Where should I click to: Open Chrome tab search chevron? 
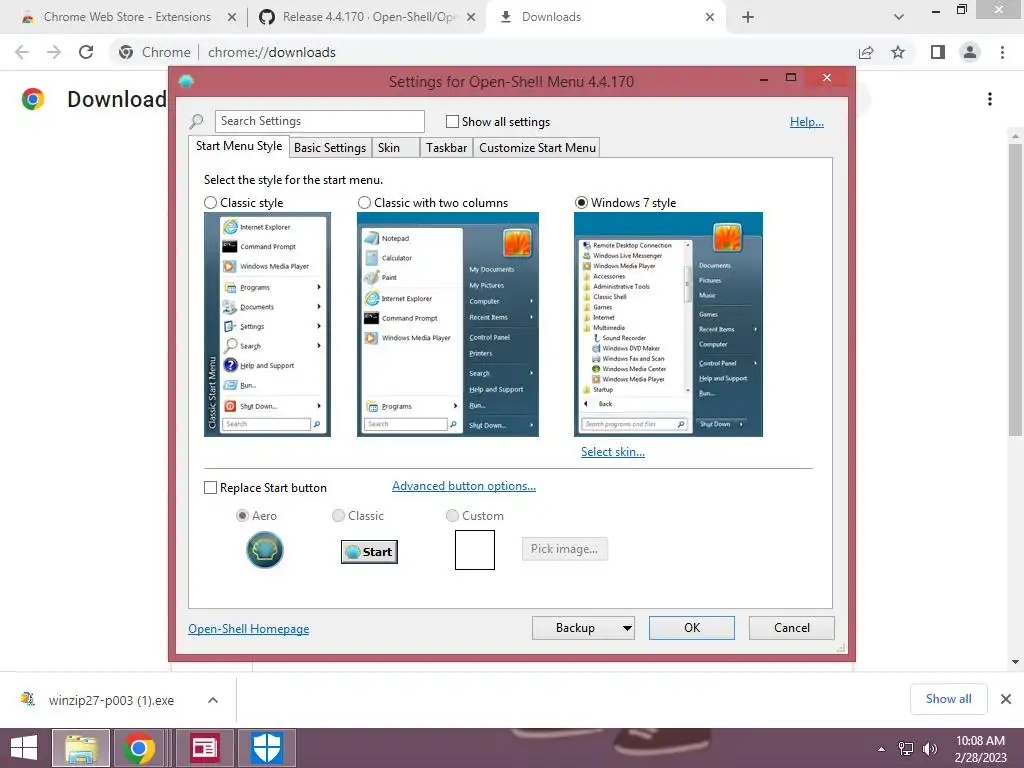[899, 17]
